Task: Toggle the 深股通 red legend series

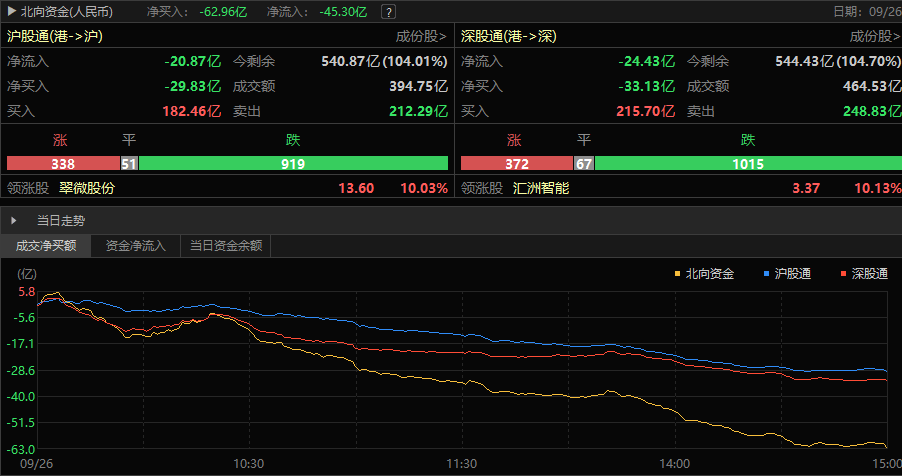Action: (864, 273)
